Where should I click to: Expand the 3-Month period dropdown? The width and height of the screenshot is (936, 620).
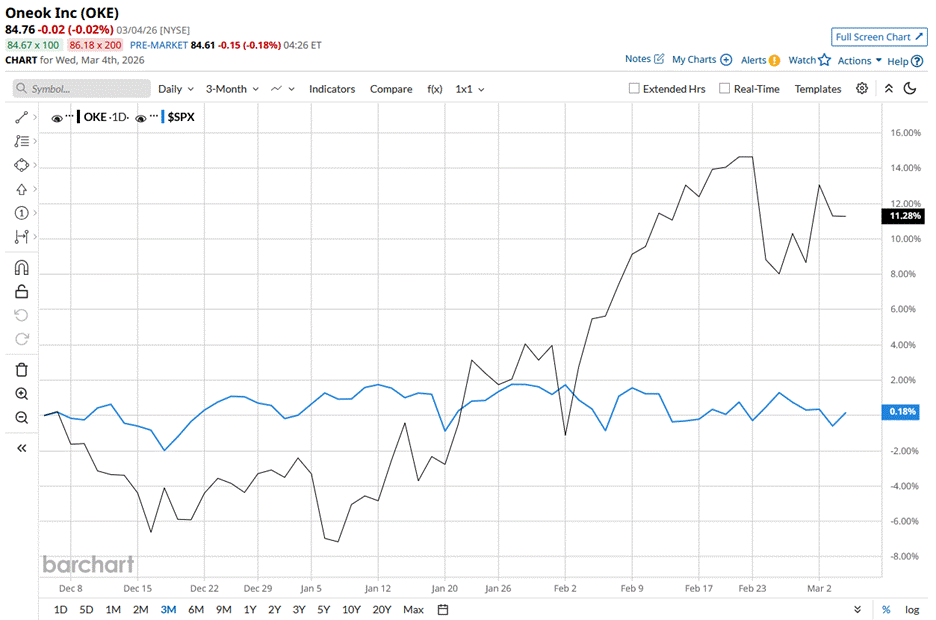coord(231,89)
